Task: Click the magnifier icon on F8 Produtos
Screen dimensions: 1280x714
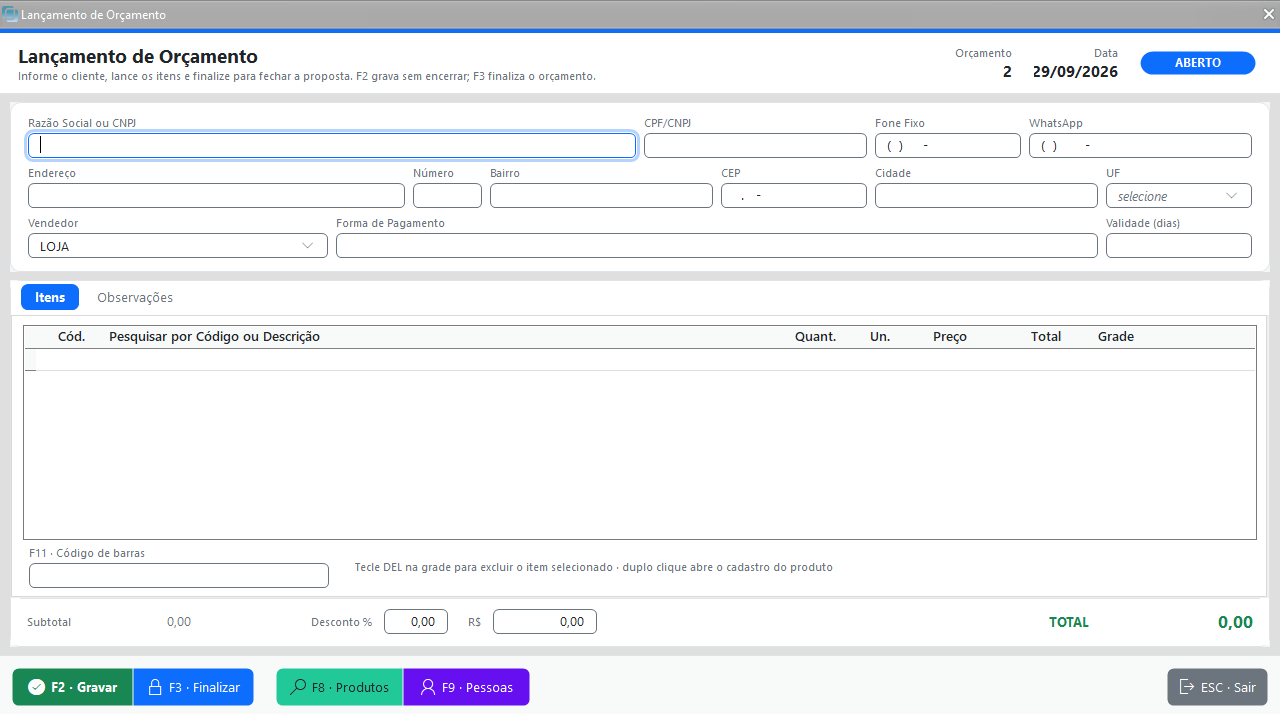Action: (298, 687)
